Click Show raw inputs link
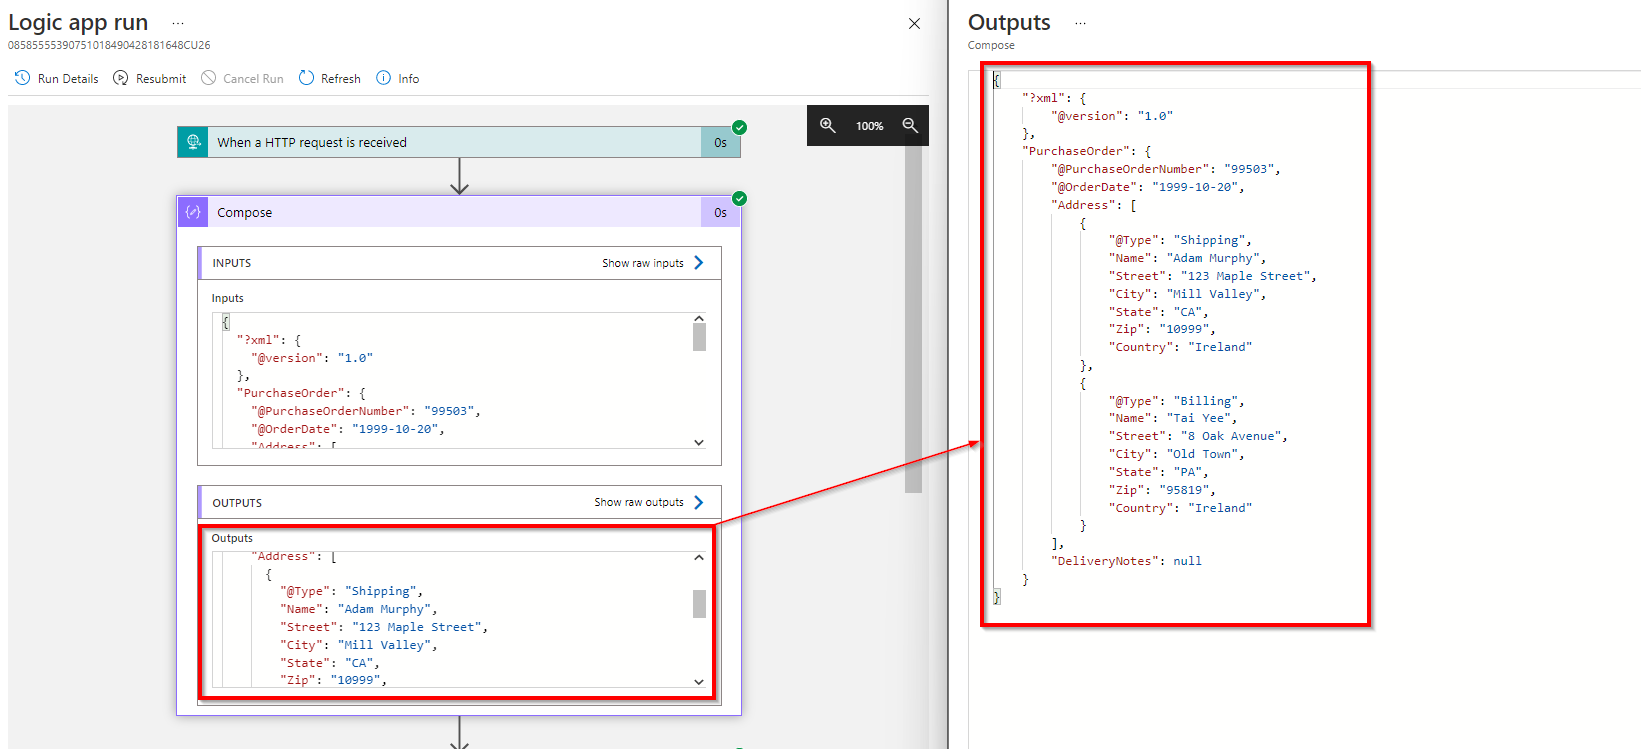 point(642,263)
